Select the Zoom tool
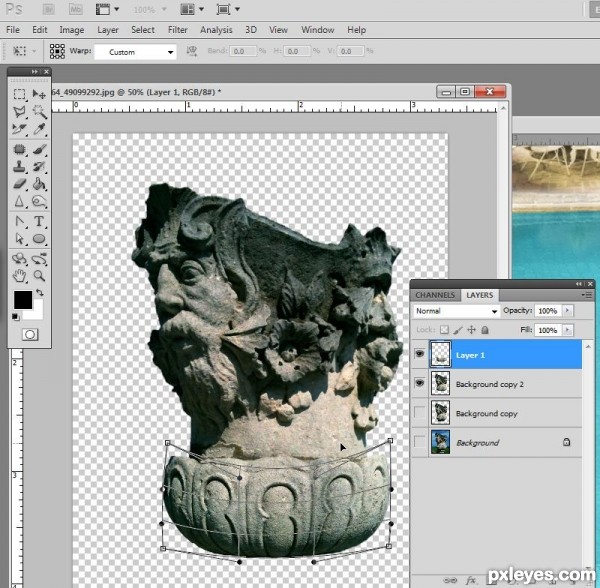Image resolution: width=600 pixels, height=588 pixels. coord(39,275)
